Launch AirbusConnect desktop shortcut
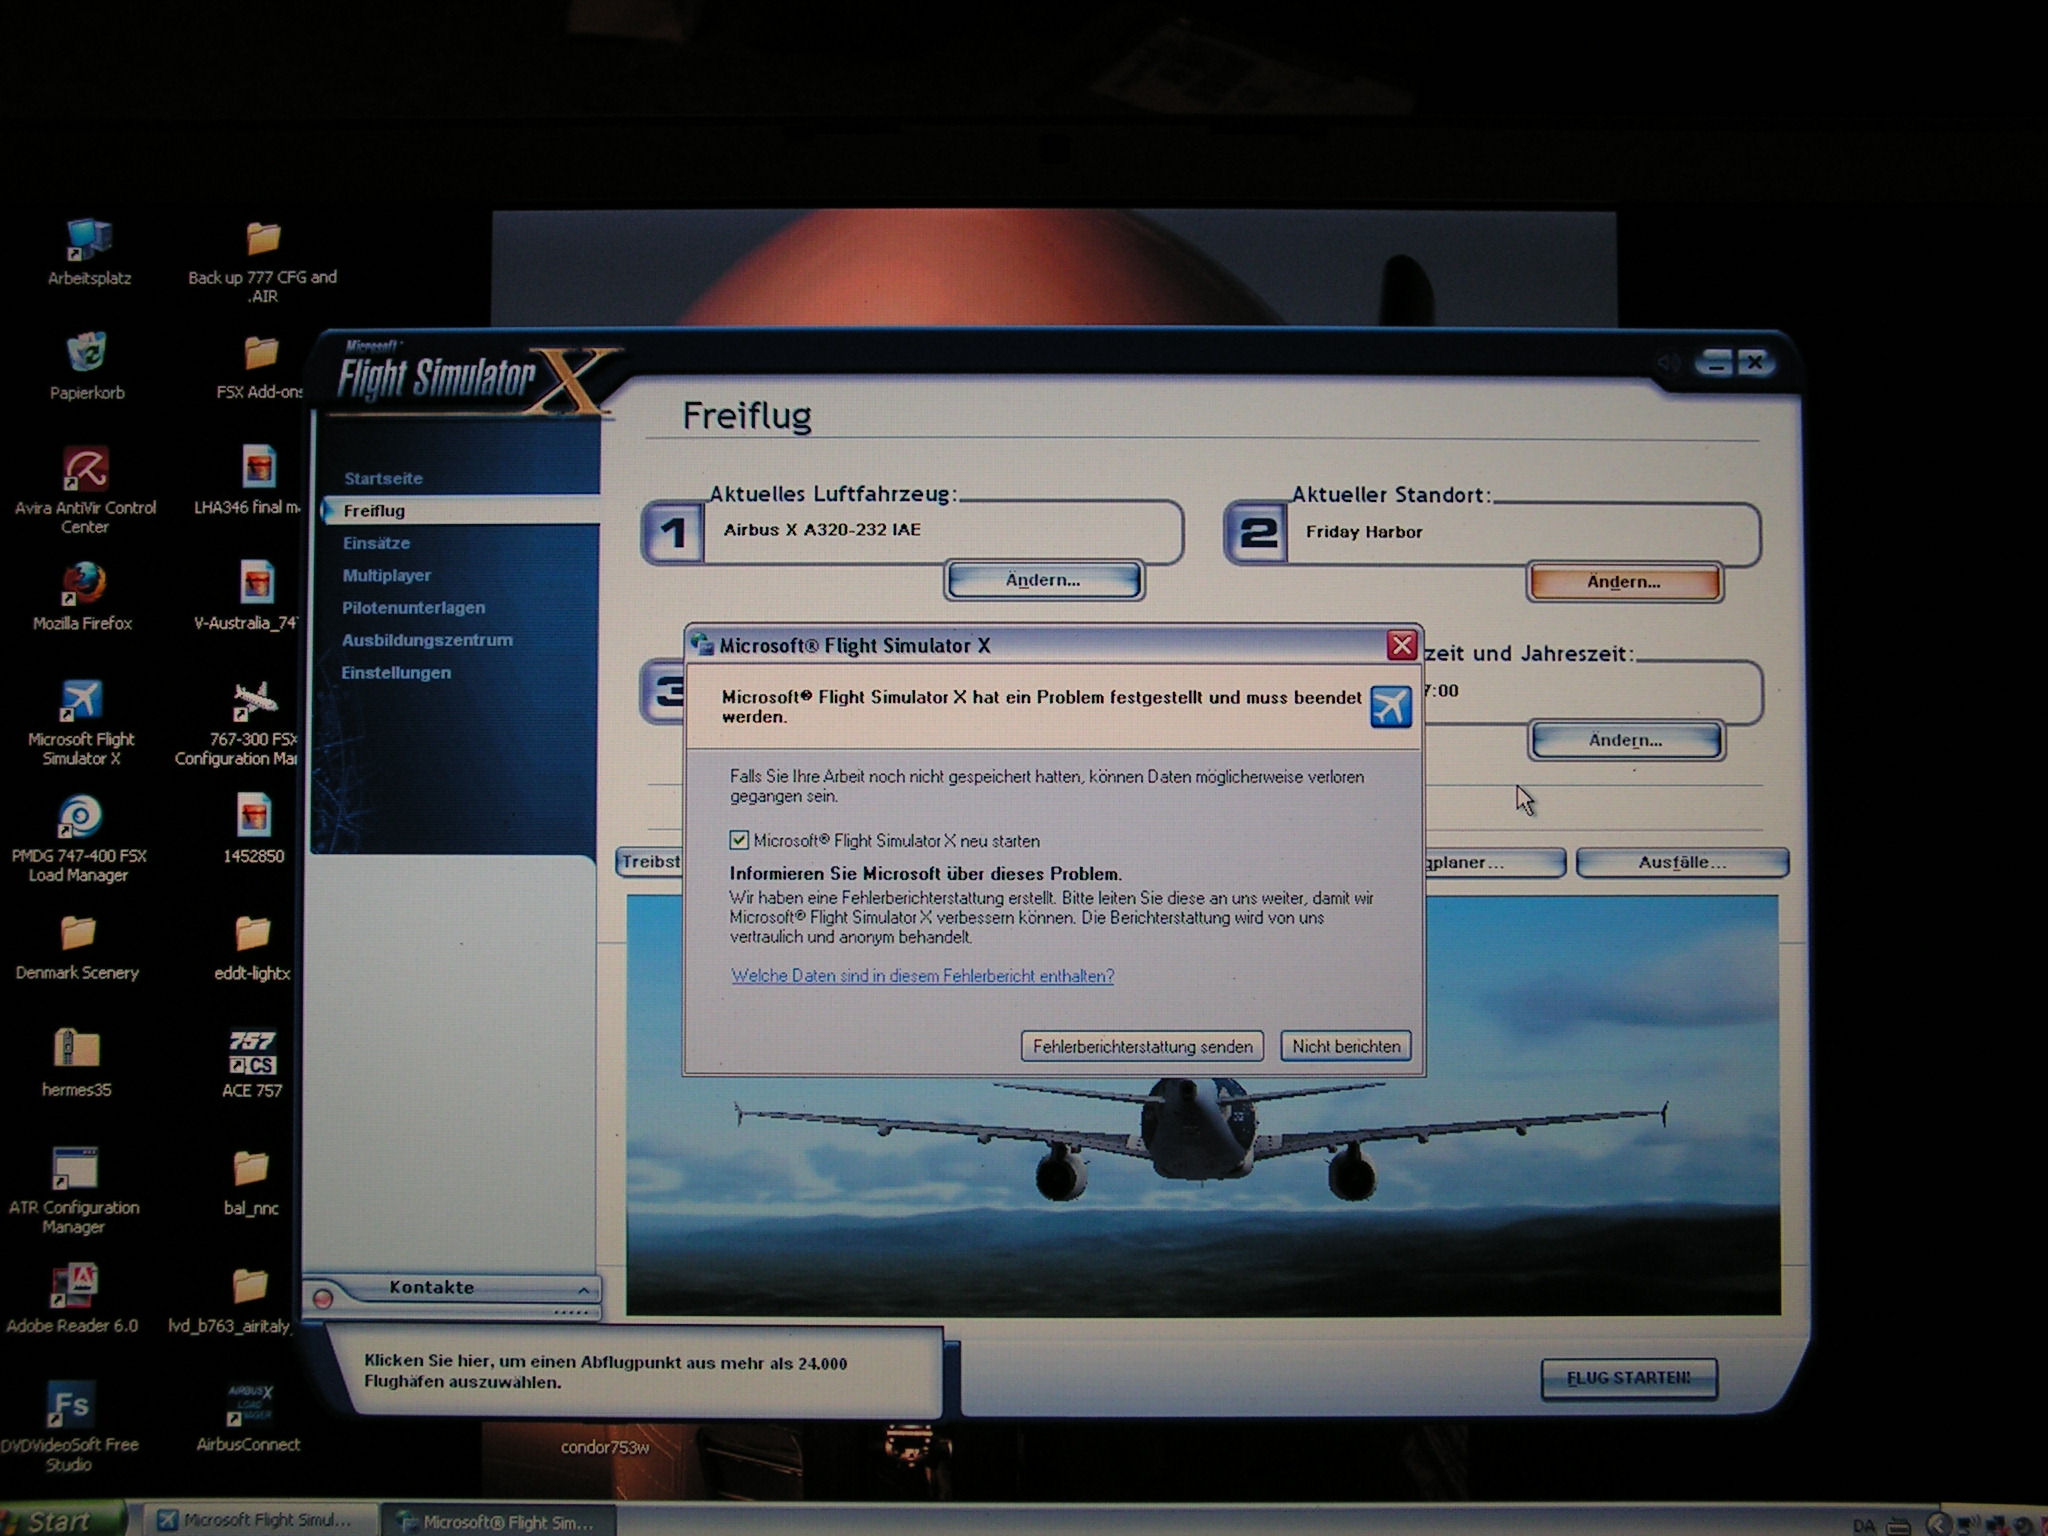The image size is (2048, 1536). (x=250, y=1405)
